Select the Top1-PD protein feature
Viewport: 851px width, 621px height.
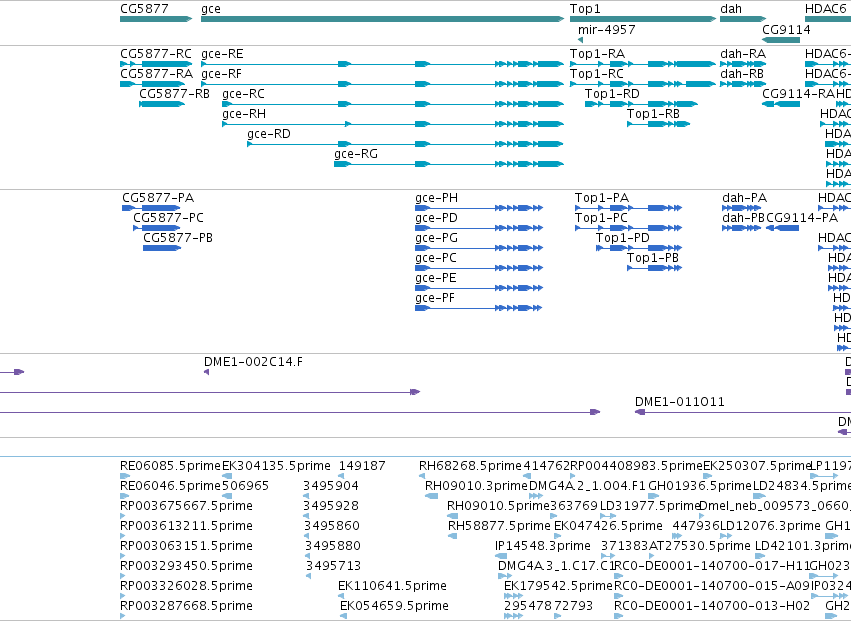coord(639,248)
